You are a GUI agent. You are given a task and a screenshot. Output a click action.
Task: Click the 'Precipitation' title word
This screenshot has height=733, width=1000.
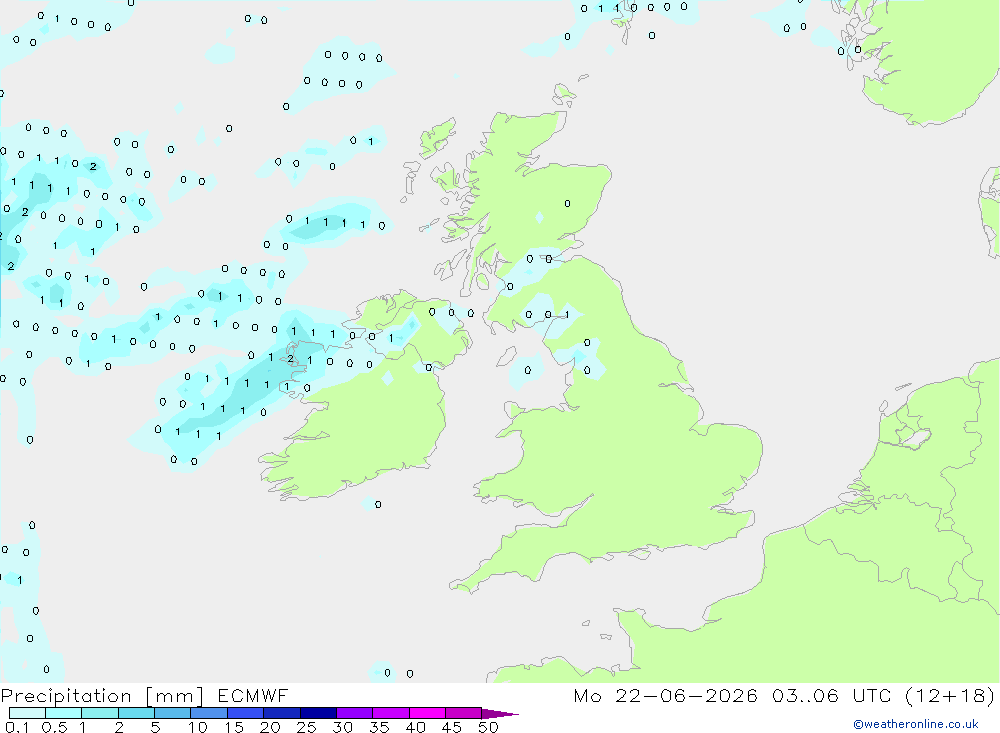(x=66, y=696)
